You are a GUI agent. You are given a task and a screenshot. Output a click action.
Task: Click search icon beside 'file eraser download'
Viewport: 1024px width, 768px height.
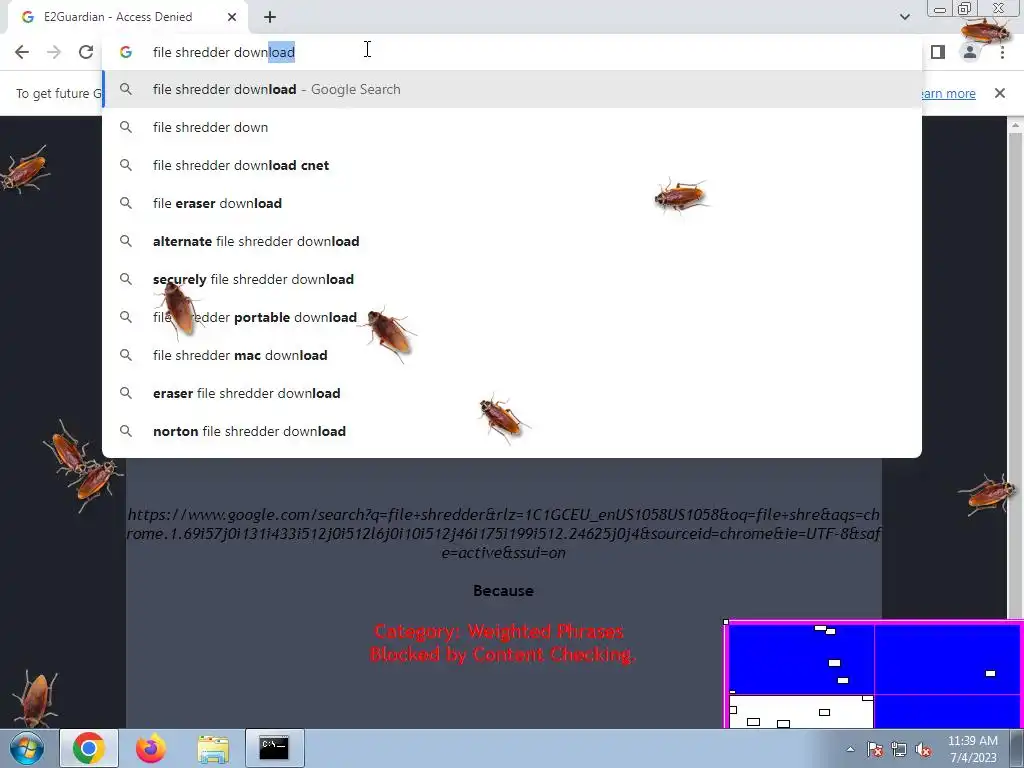tap(126, 203)
